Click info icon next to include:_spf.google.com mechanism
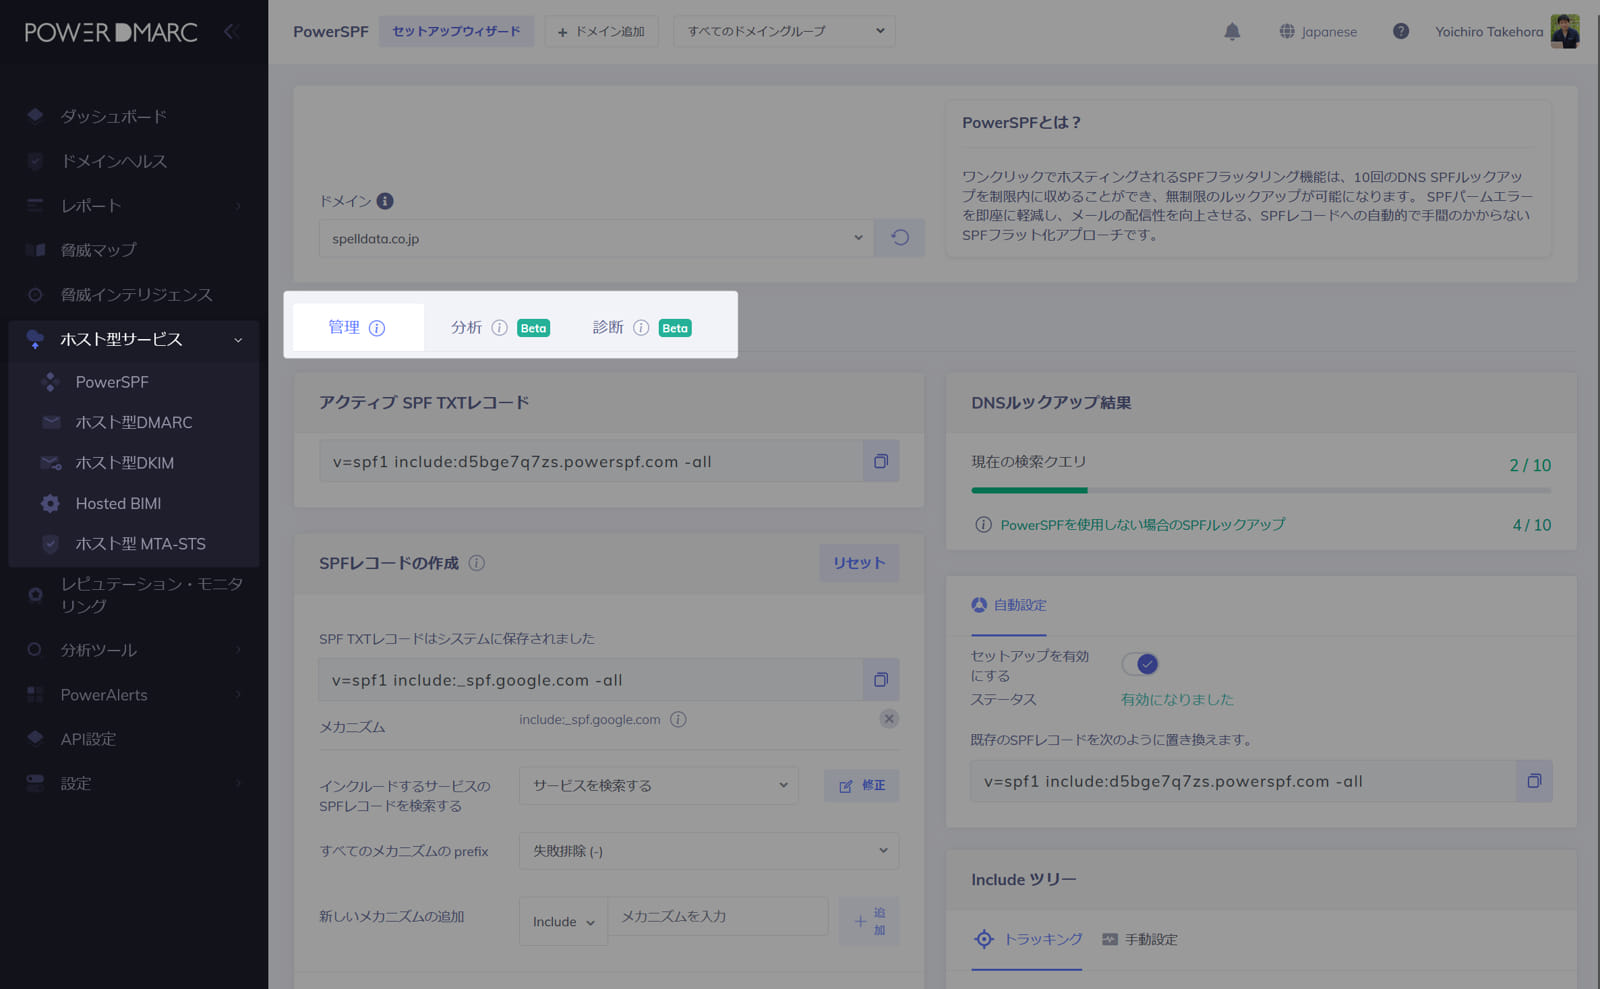This screenshot has height=989, width=1600. (x=678, y=720)
